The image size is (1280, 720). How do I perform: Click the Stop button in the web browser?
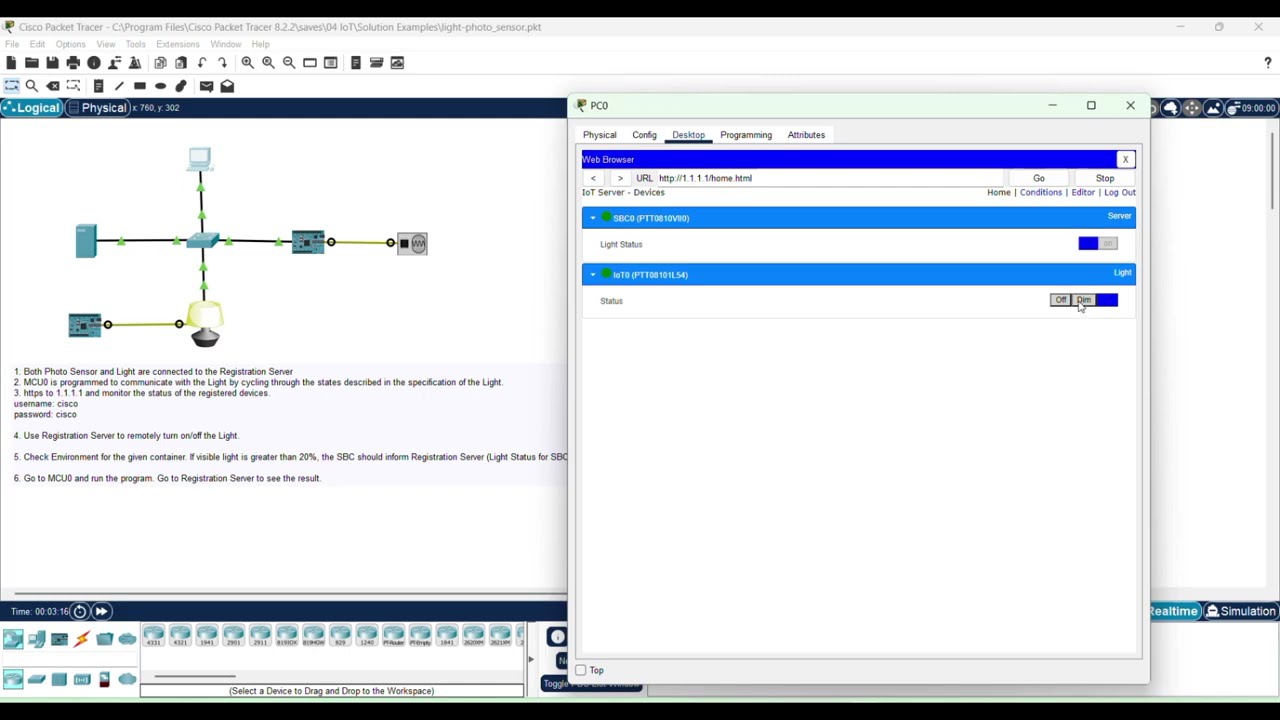pos(1105,178)
